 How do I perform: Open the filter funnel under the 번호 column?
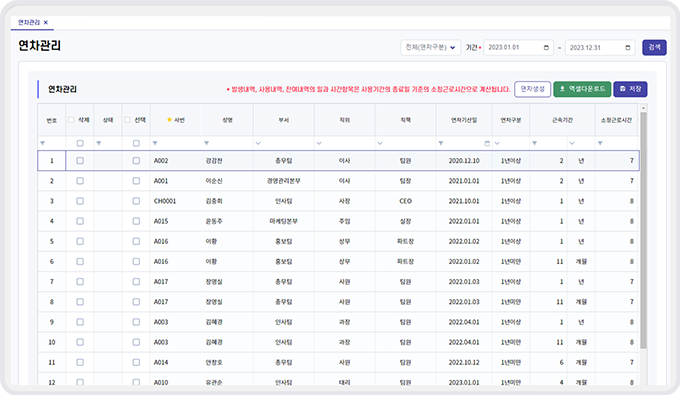[x=42, y=143]
